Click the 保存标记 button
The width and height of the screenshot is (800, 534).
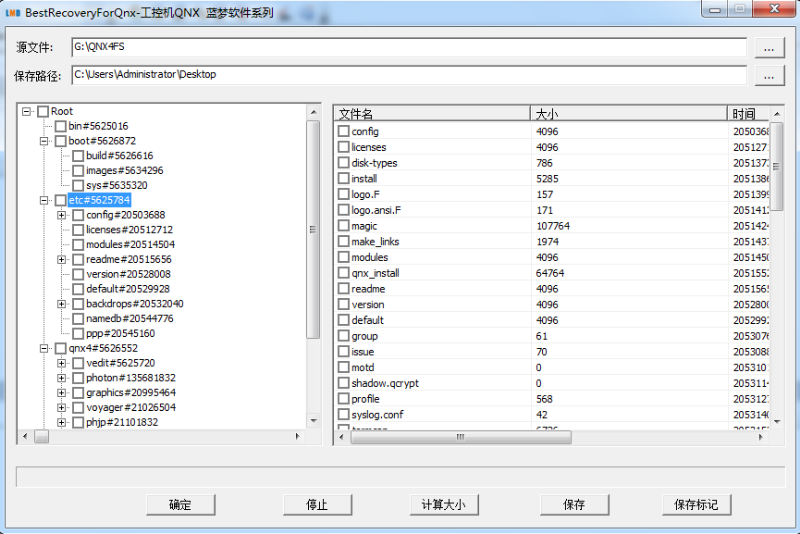(696, 505)
